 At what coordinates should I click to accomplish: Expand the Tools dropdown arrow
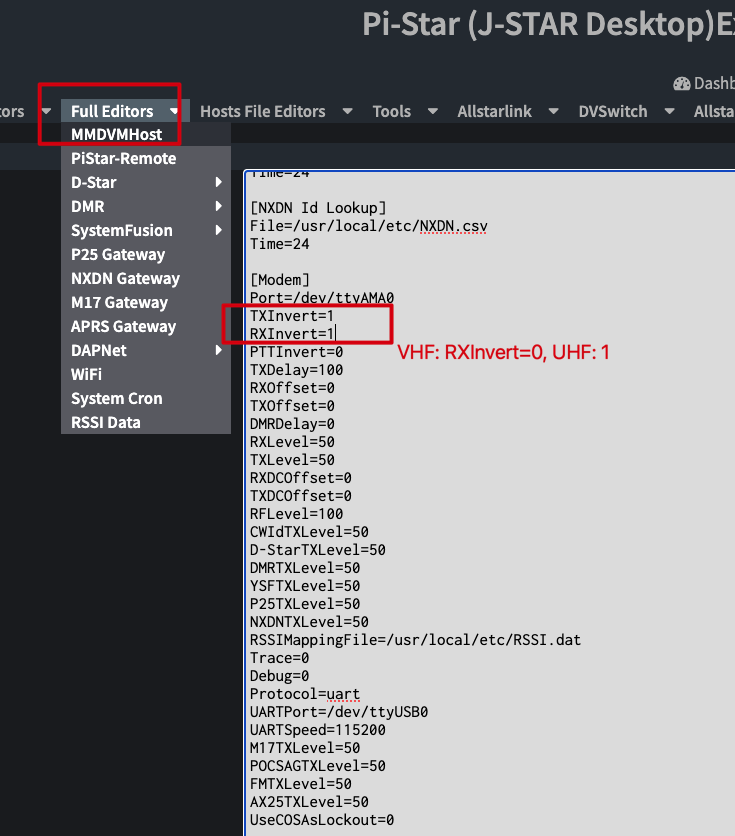point(433,111)
